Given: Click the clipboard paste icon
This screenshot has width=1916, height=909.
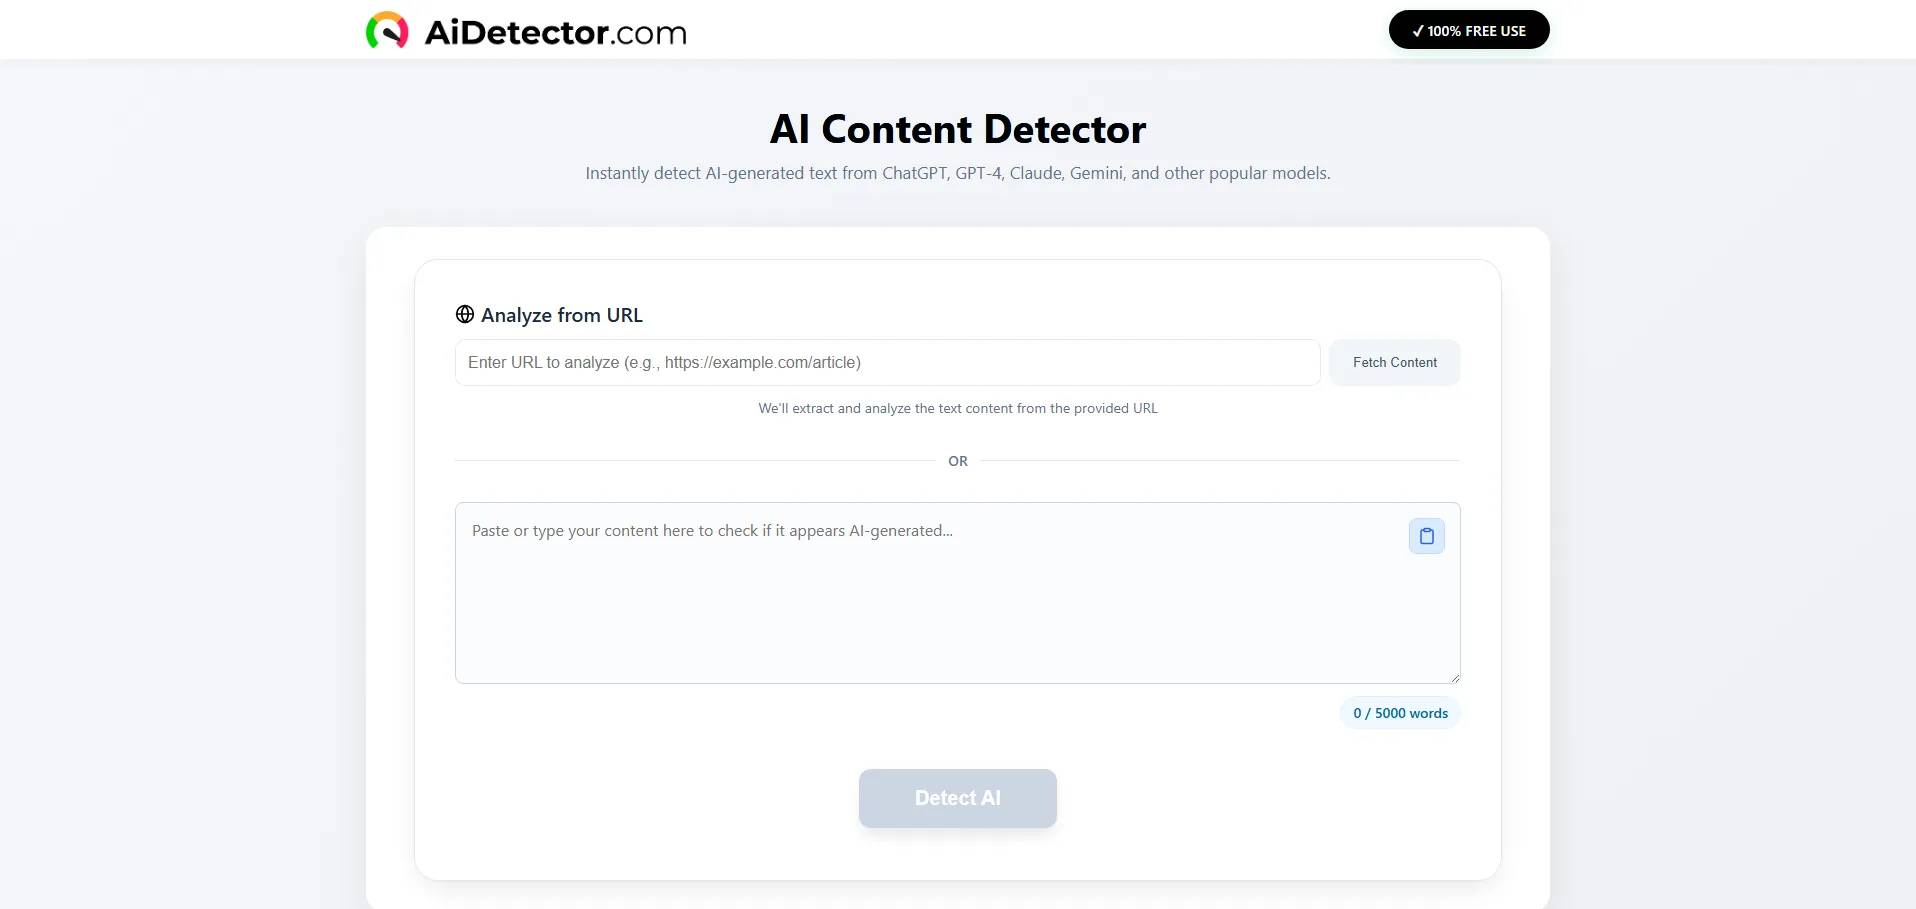Looking at the screenshot, I should 1426,536.
